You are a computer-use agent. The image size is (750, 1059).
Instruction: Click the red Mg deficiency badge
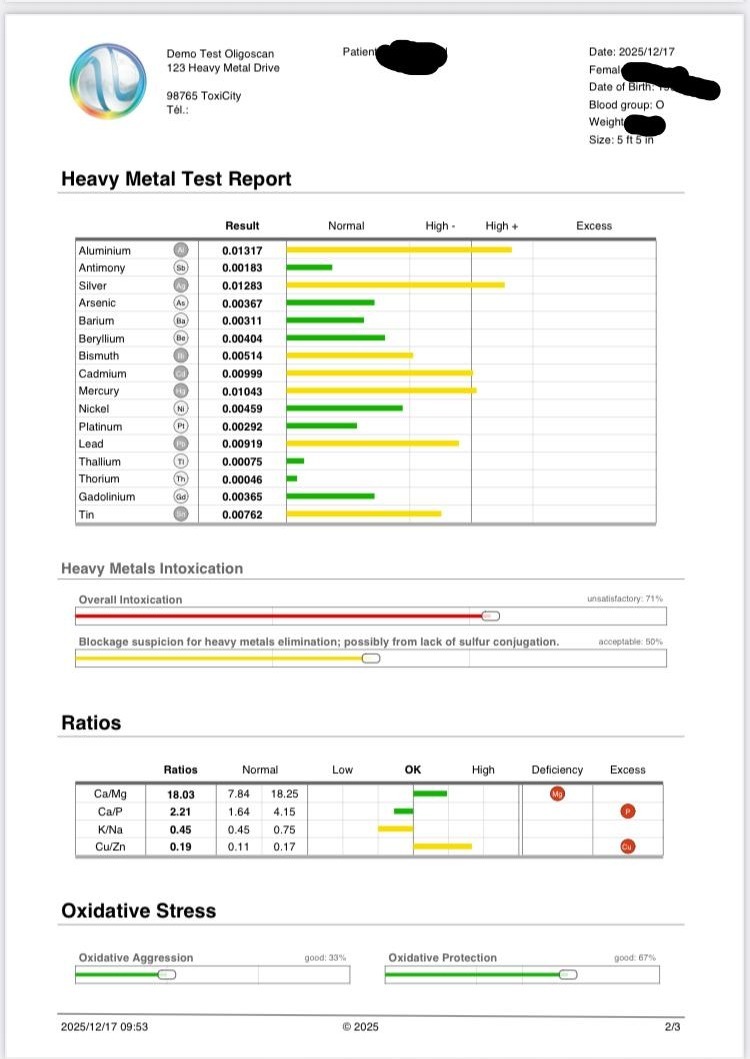558,793
